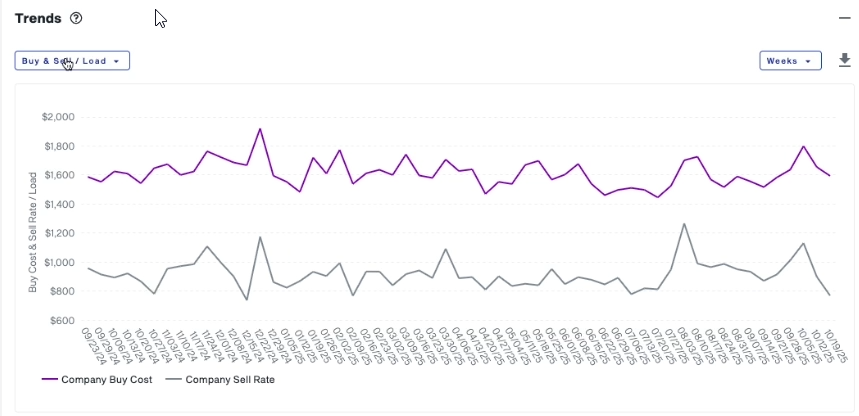Viewport: 859px width, 416px height.
Task: Click the purple line marker in the legend
Action: tap(50, 380)
